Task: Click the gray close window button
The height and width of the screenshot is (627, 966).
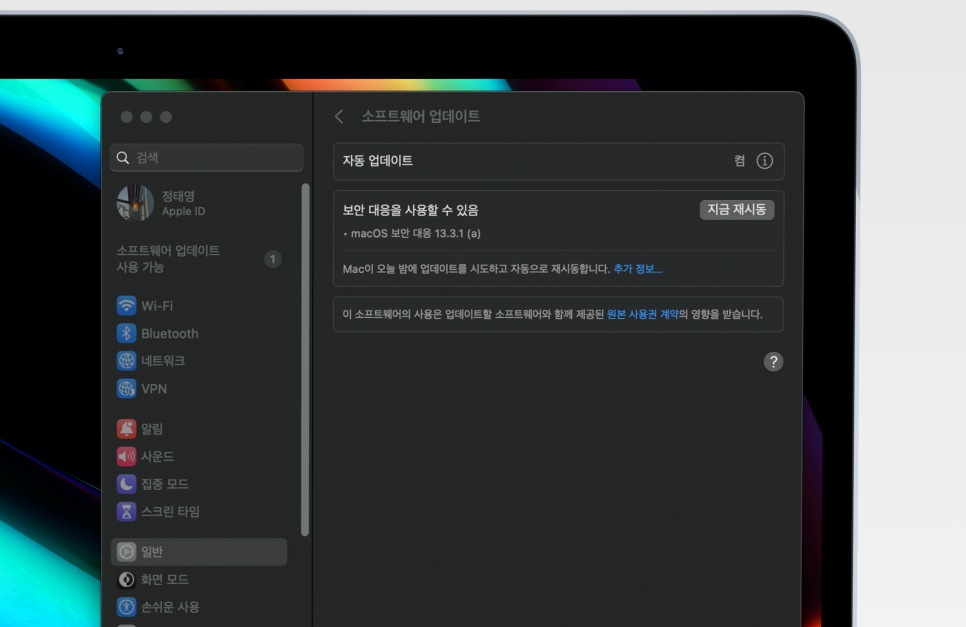Action: point(126,117)
